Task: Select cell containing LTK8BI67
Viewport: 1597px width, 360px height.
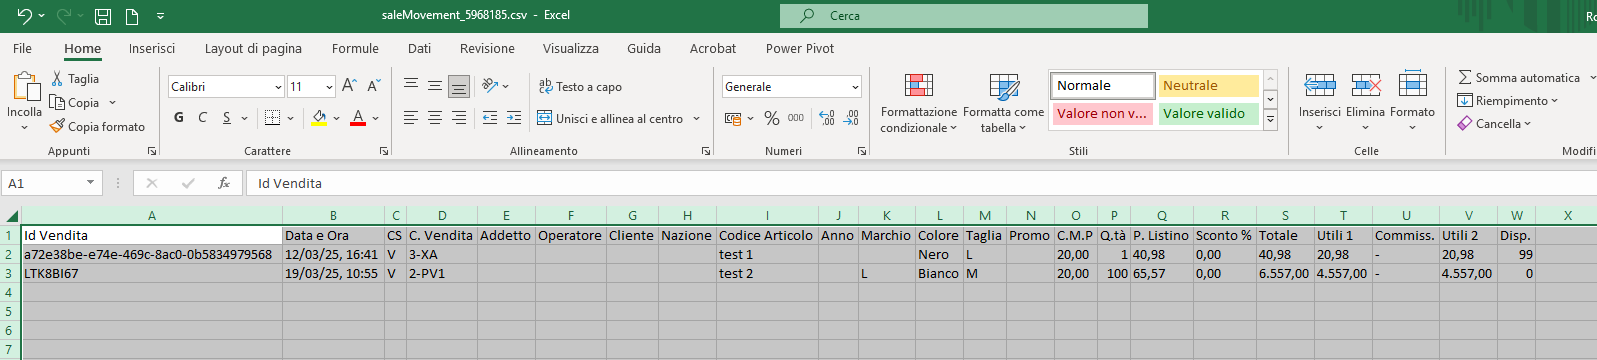Action: pyautogui.click(x=152, y=273)
